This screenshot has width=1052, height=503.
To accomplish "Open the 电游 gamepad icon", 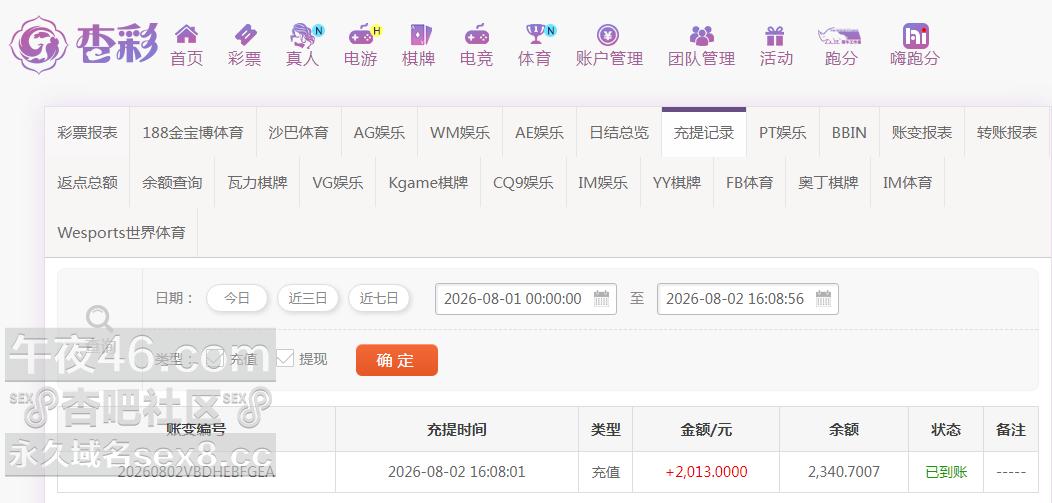I will coord(363,34).
